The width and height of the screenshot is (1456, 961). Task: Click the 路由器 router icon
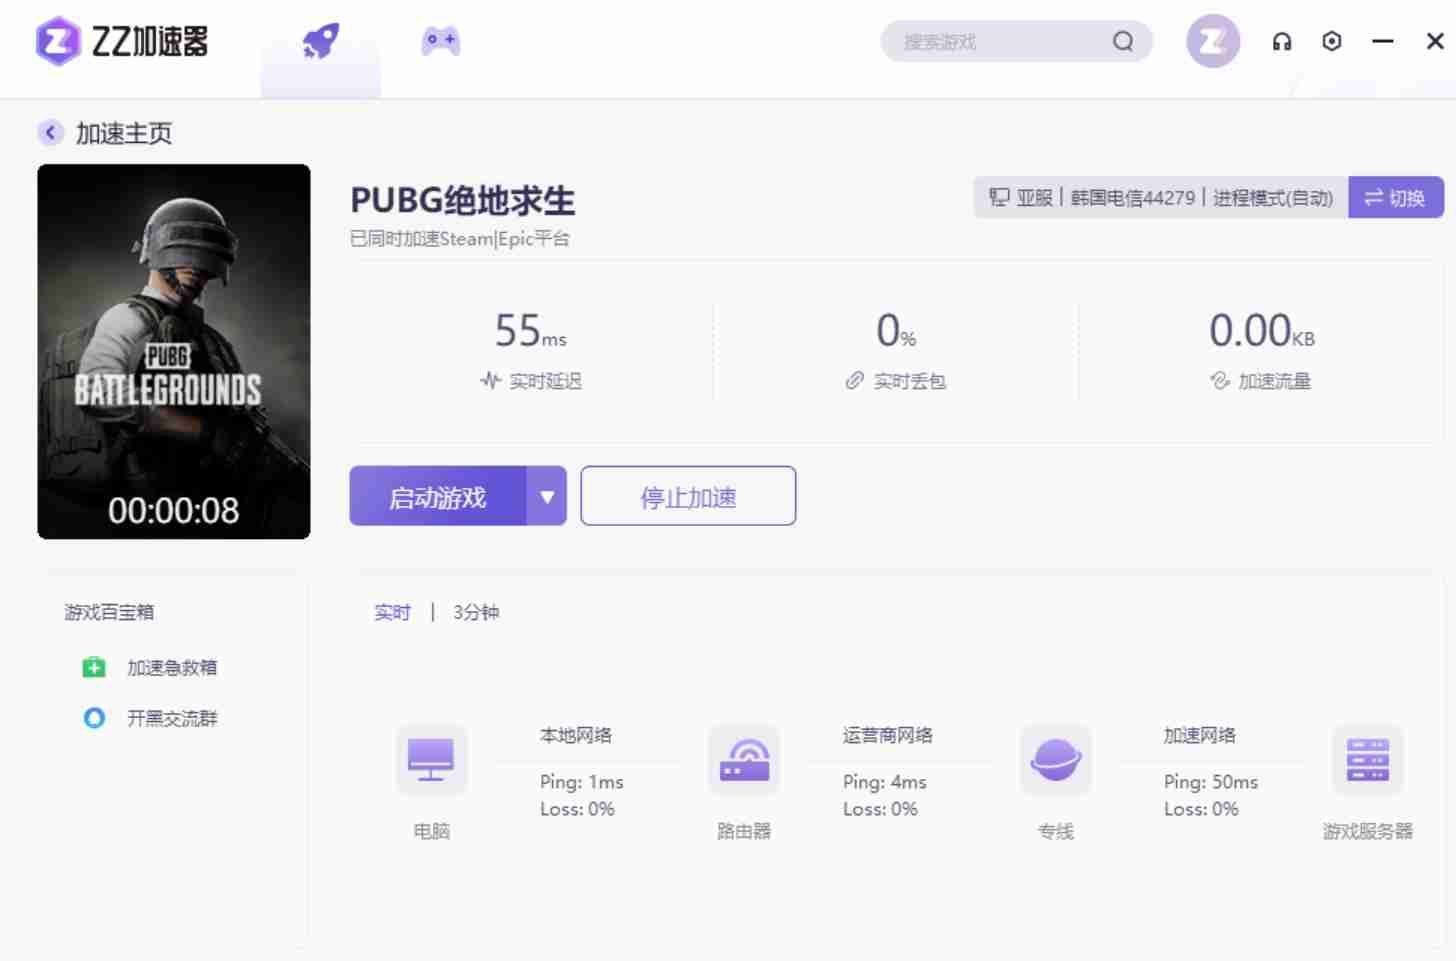(744, 760)
